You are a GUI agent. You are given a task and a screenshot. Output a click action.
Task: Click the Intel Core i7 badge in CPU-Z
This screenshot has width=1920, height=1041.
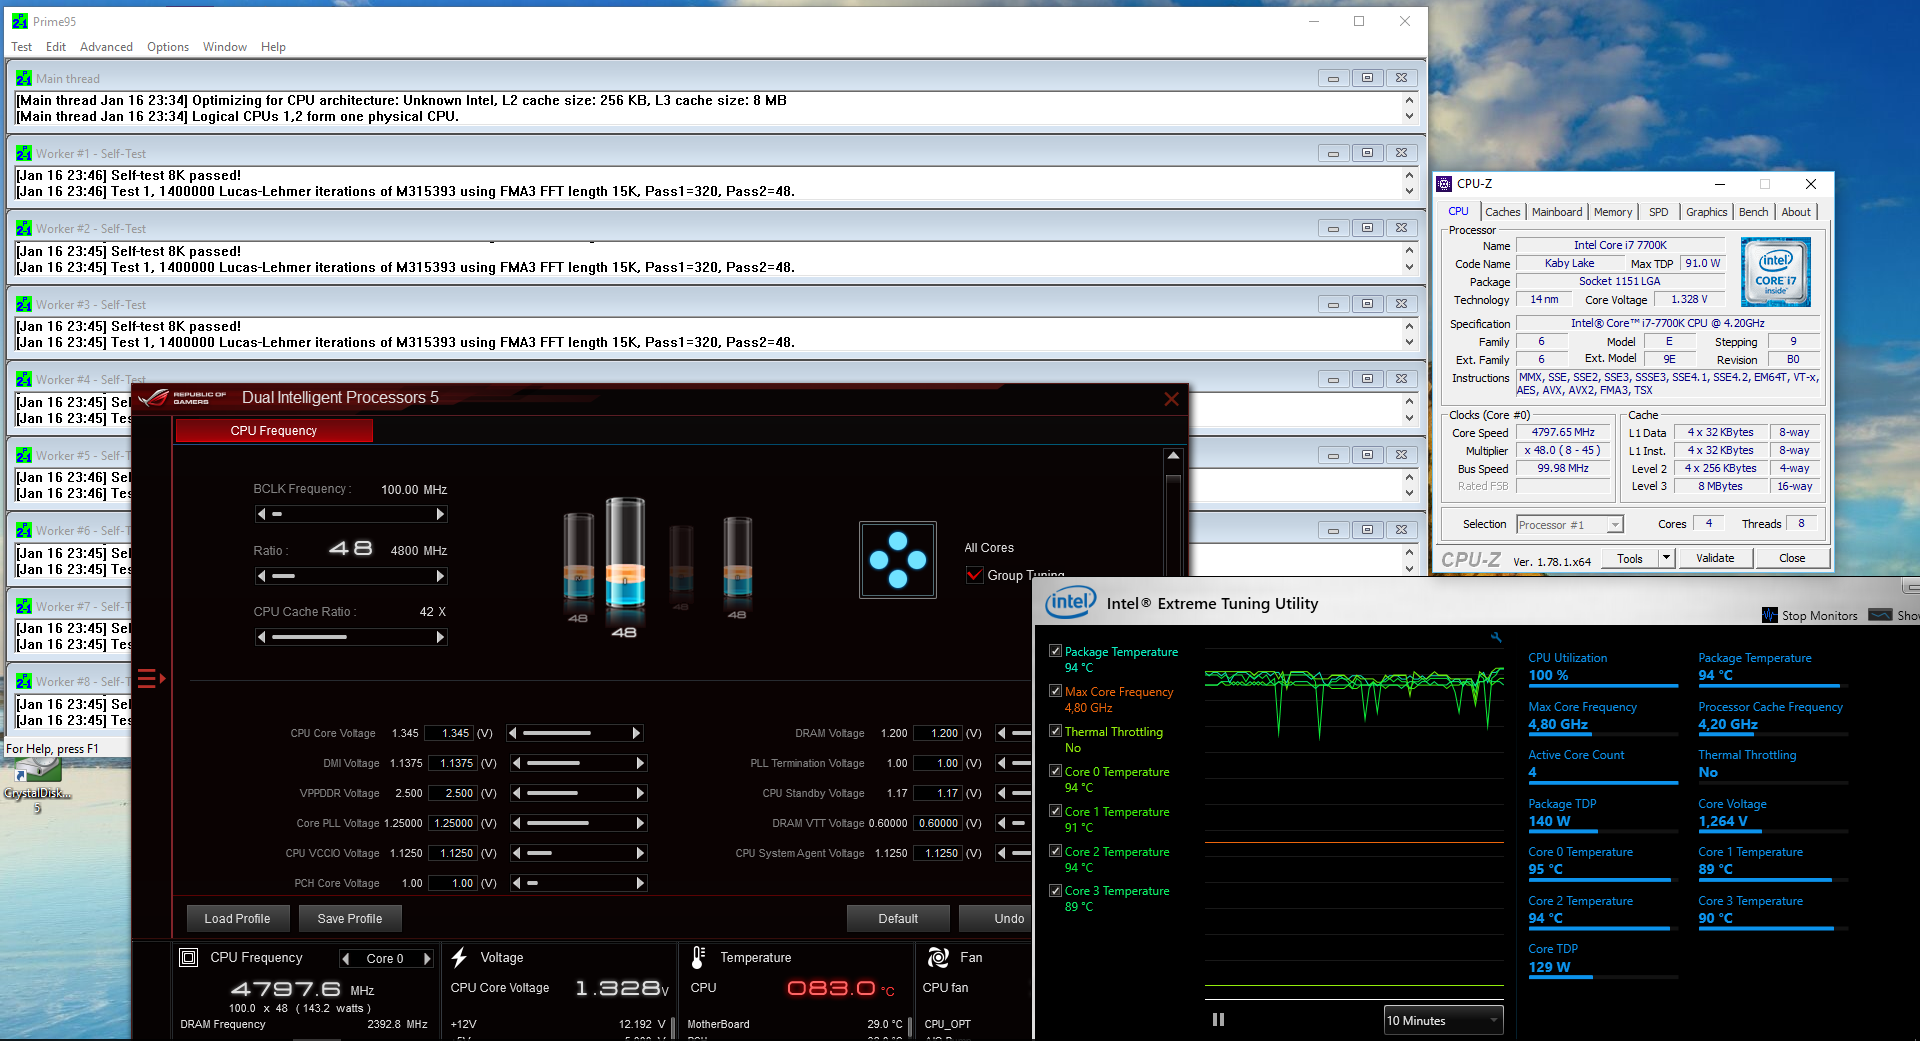1775,272
